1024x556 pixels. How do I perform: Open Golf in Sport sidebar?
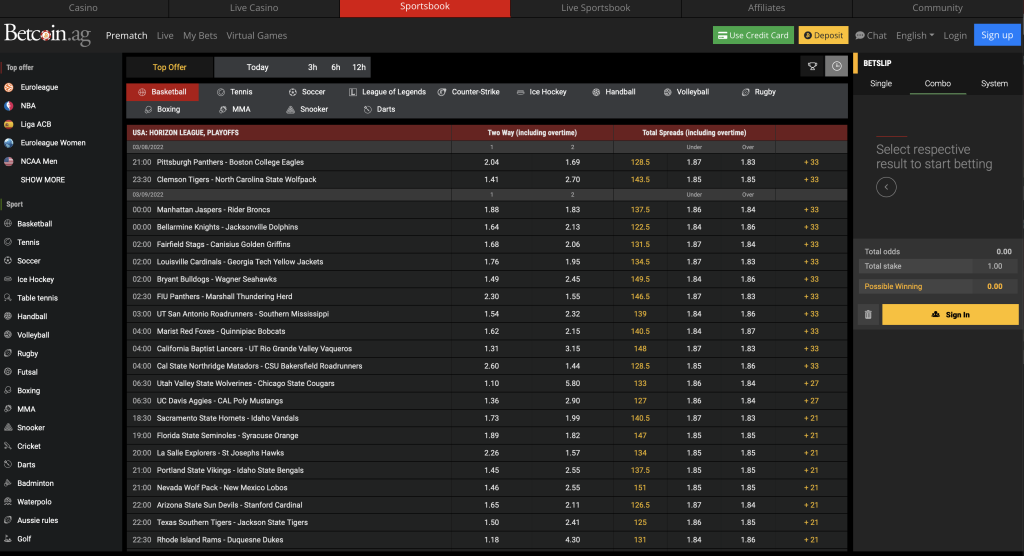tap(24, 539)
